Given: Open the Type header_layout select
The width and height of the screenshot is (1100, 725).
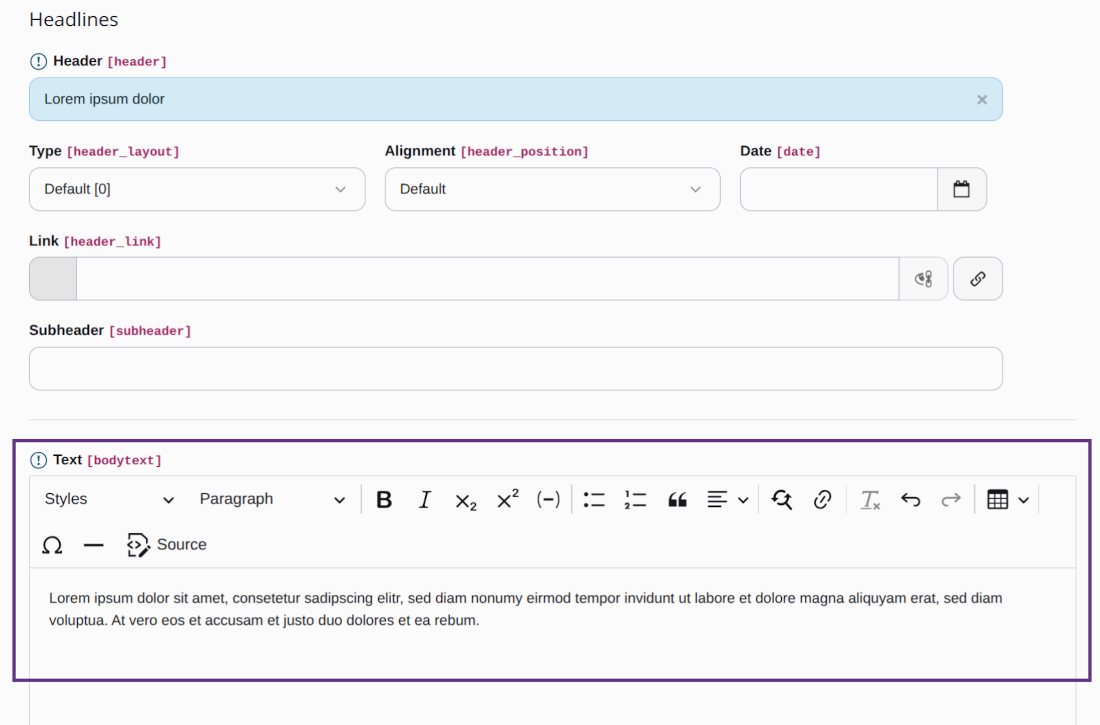Looking at the screenshot, I should pyautogui.click(x=197, y=189).
